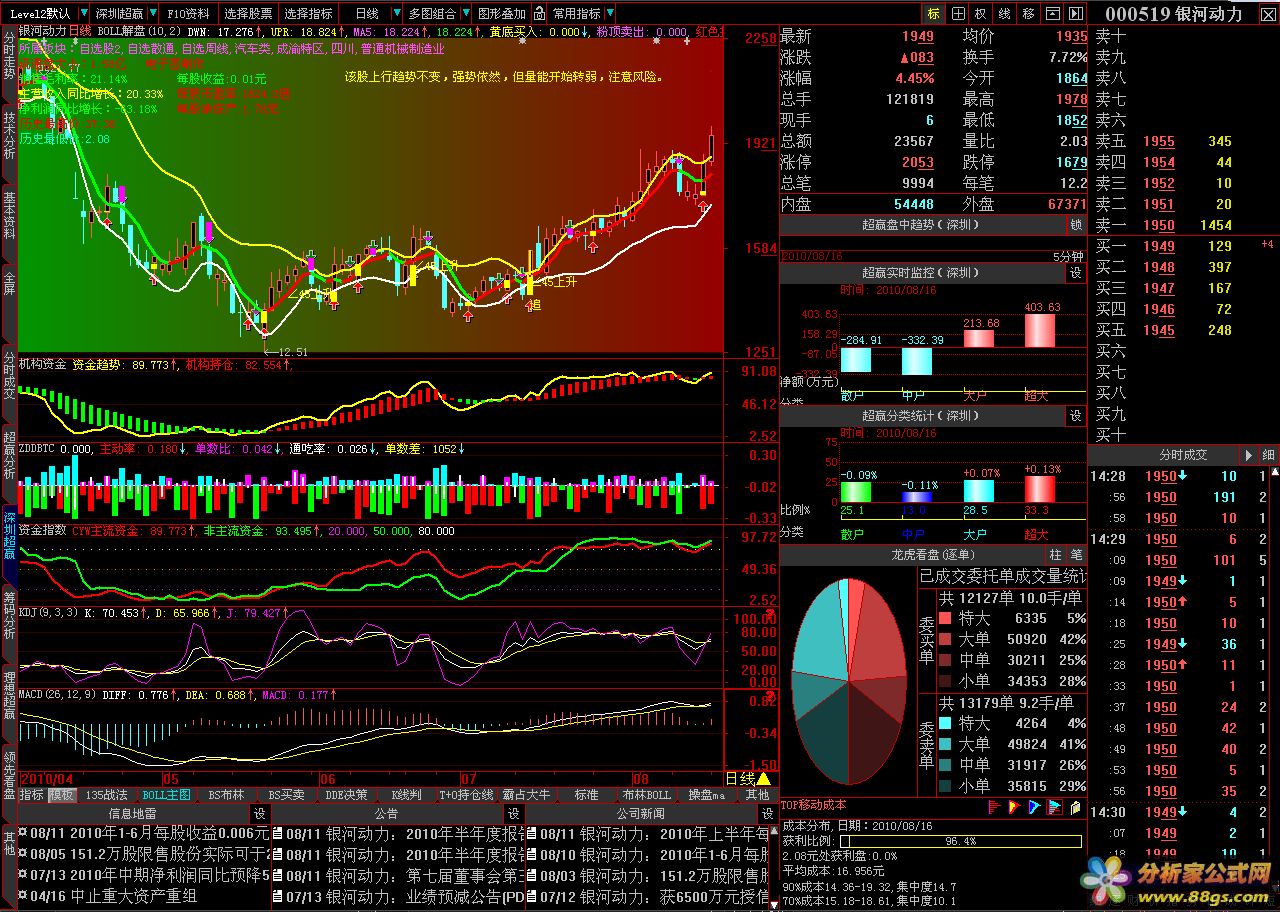Viewport: 1280px width, 912px height.
Task: Select the 布林BOLL template tab
Action: tap(646, 795)
